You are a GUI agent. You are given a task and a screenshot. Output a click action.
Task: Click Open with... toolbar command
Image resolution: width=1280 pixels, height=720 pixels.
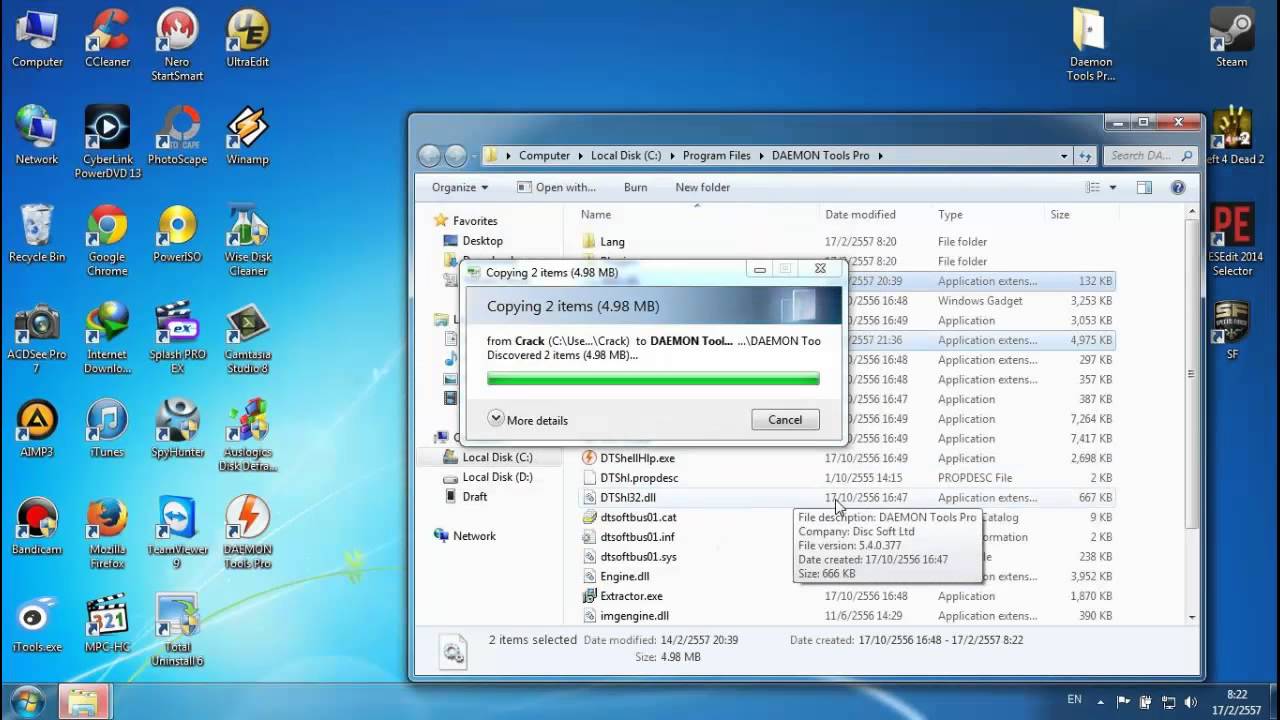point(556,187)
